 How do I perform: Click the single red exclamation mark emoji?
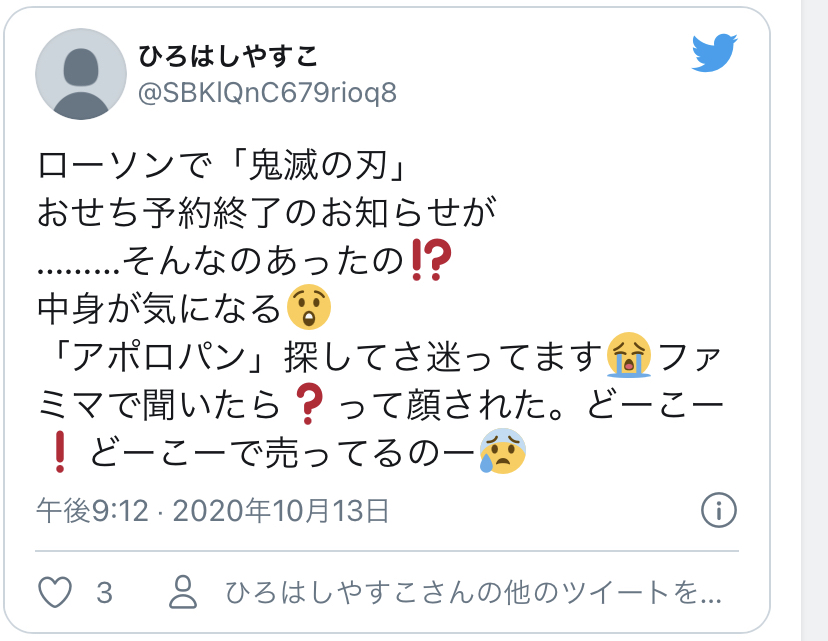pyautogui.click(x=60, y=451)
